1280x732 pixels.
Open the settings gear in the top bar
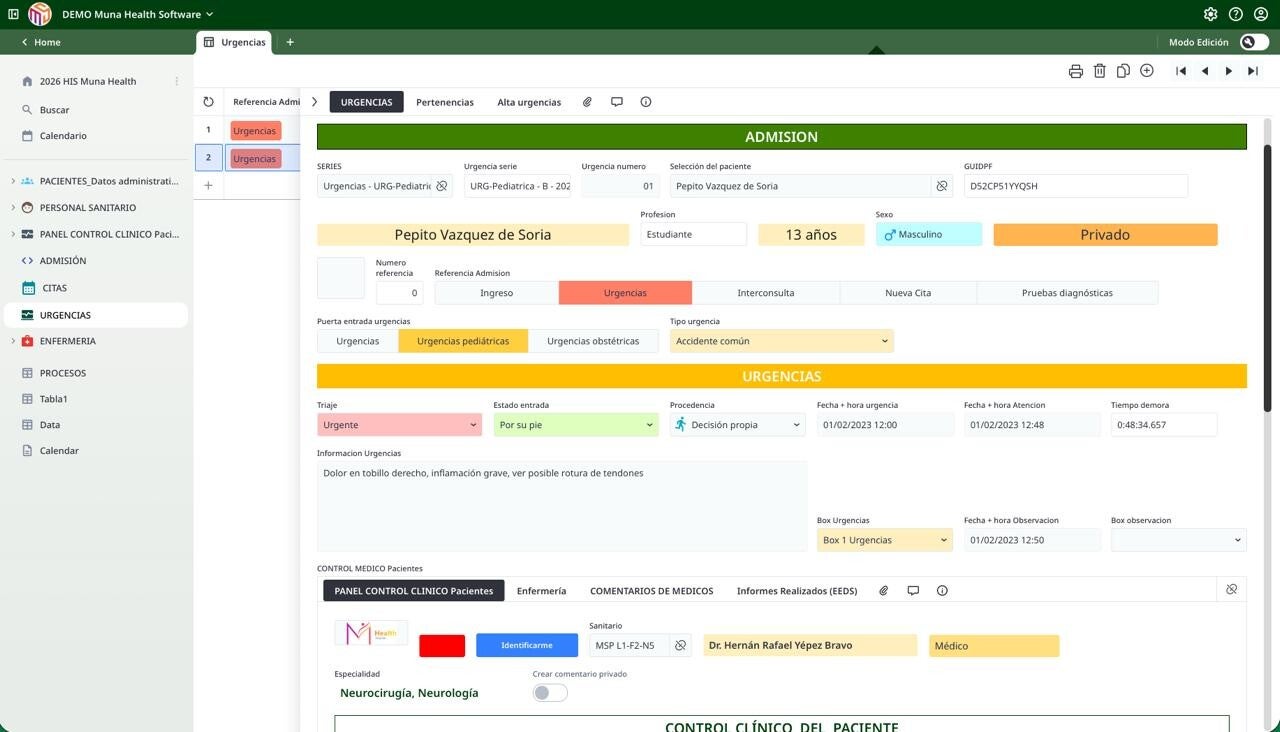point(1211,14)
